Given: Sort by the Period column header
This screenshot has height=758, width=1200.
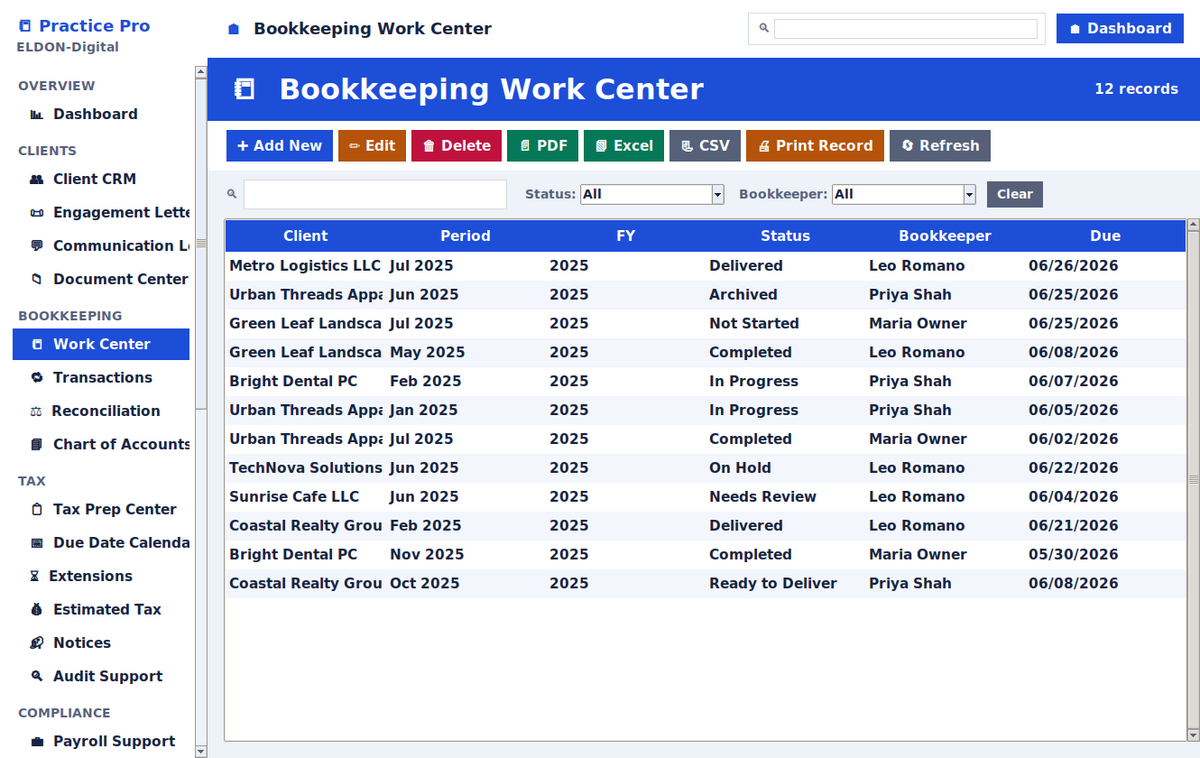Looking at the screenshot, I should (x=465, y=236).
